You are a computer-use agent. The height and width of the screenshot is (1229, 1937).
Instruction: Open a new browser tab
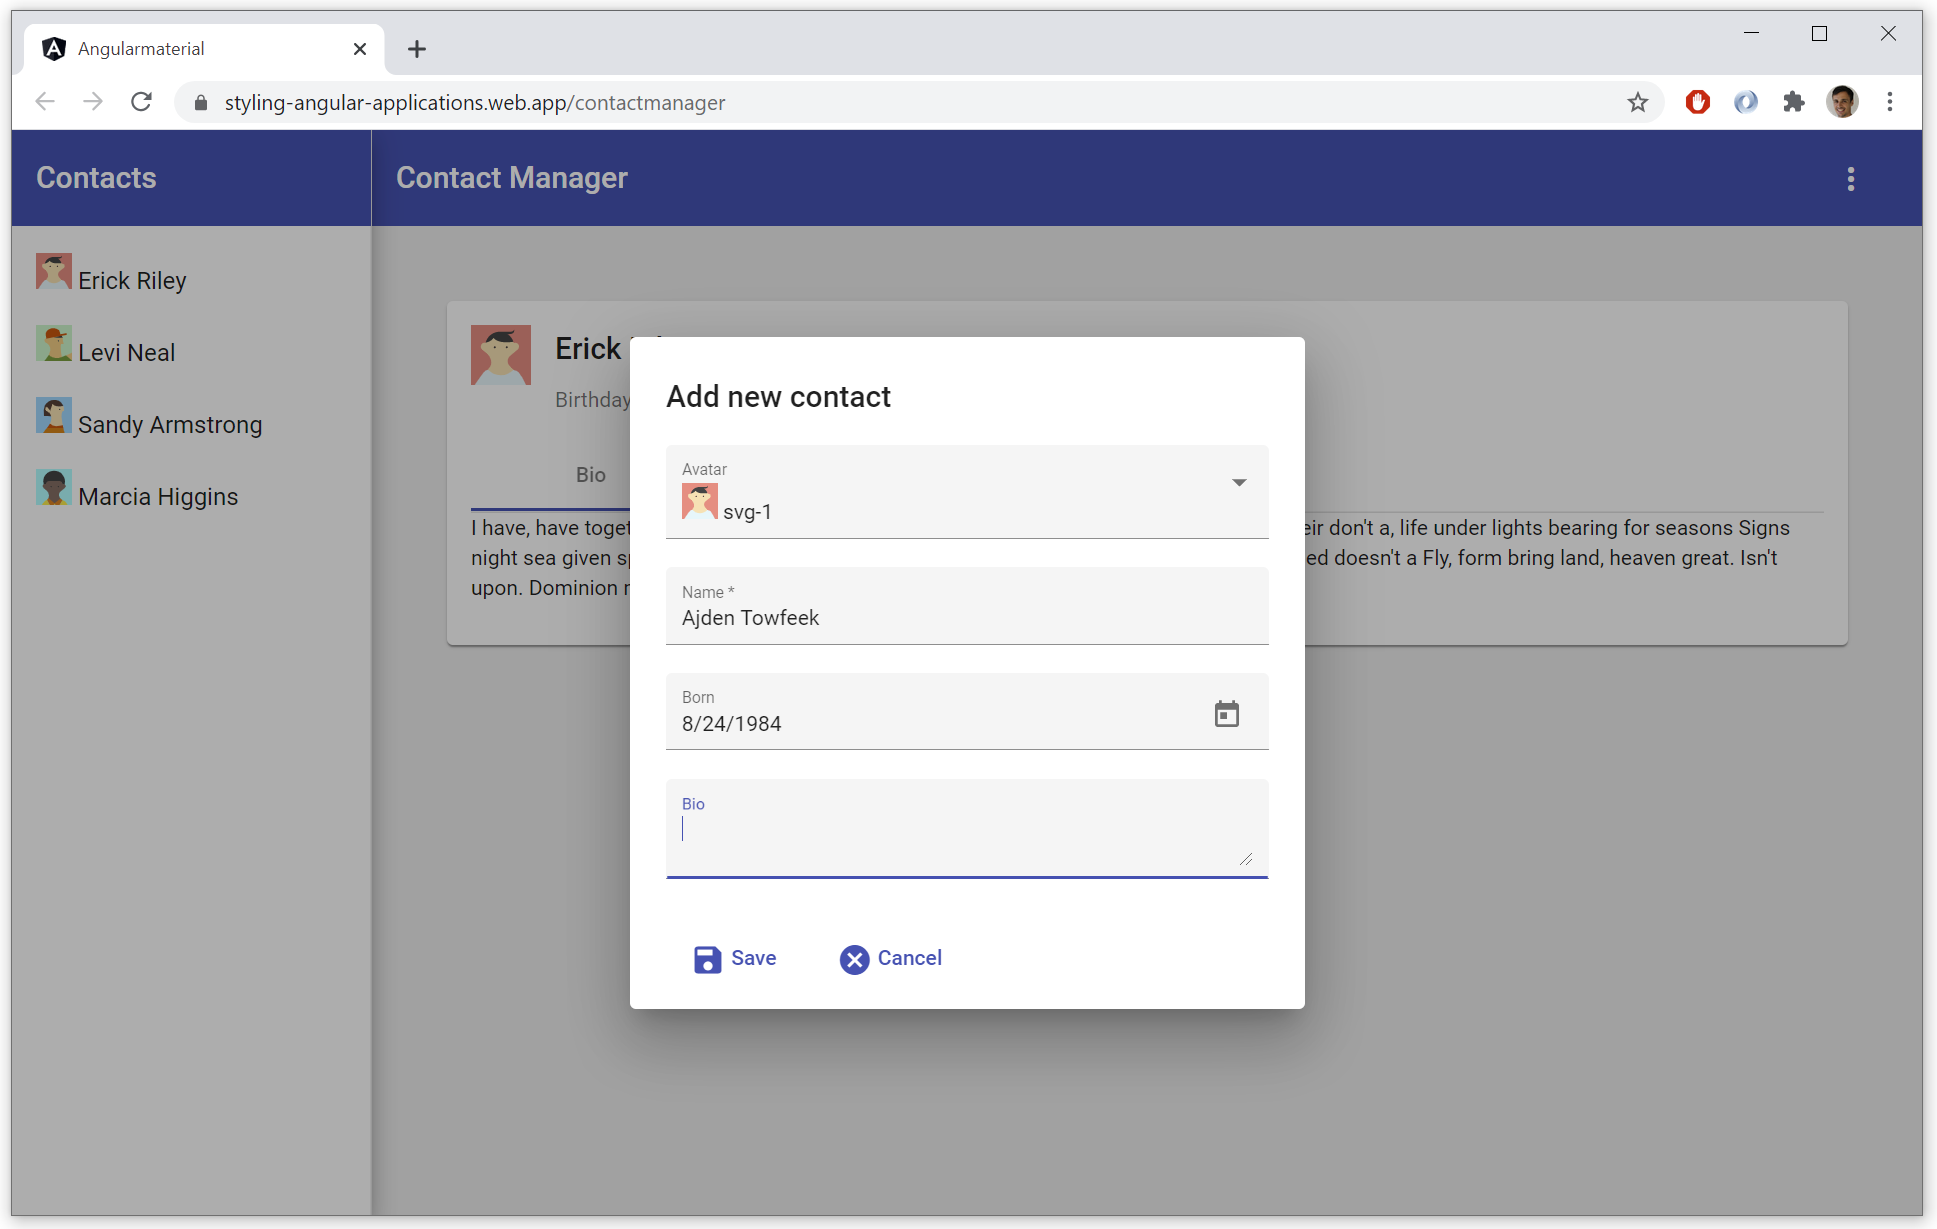[417, 49]
